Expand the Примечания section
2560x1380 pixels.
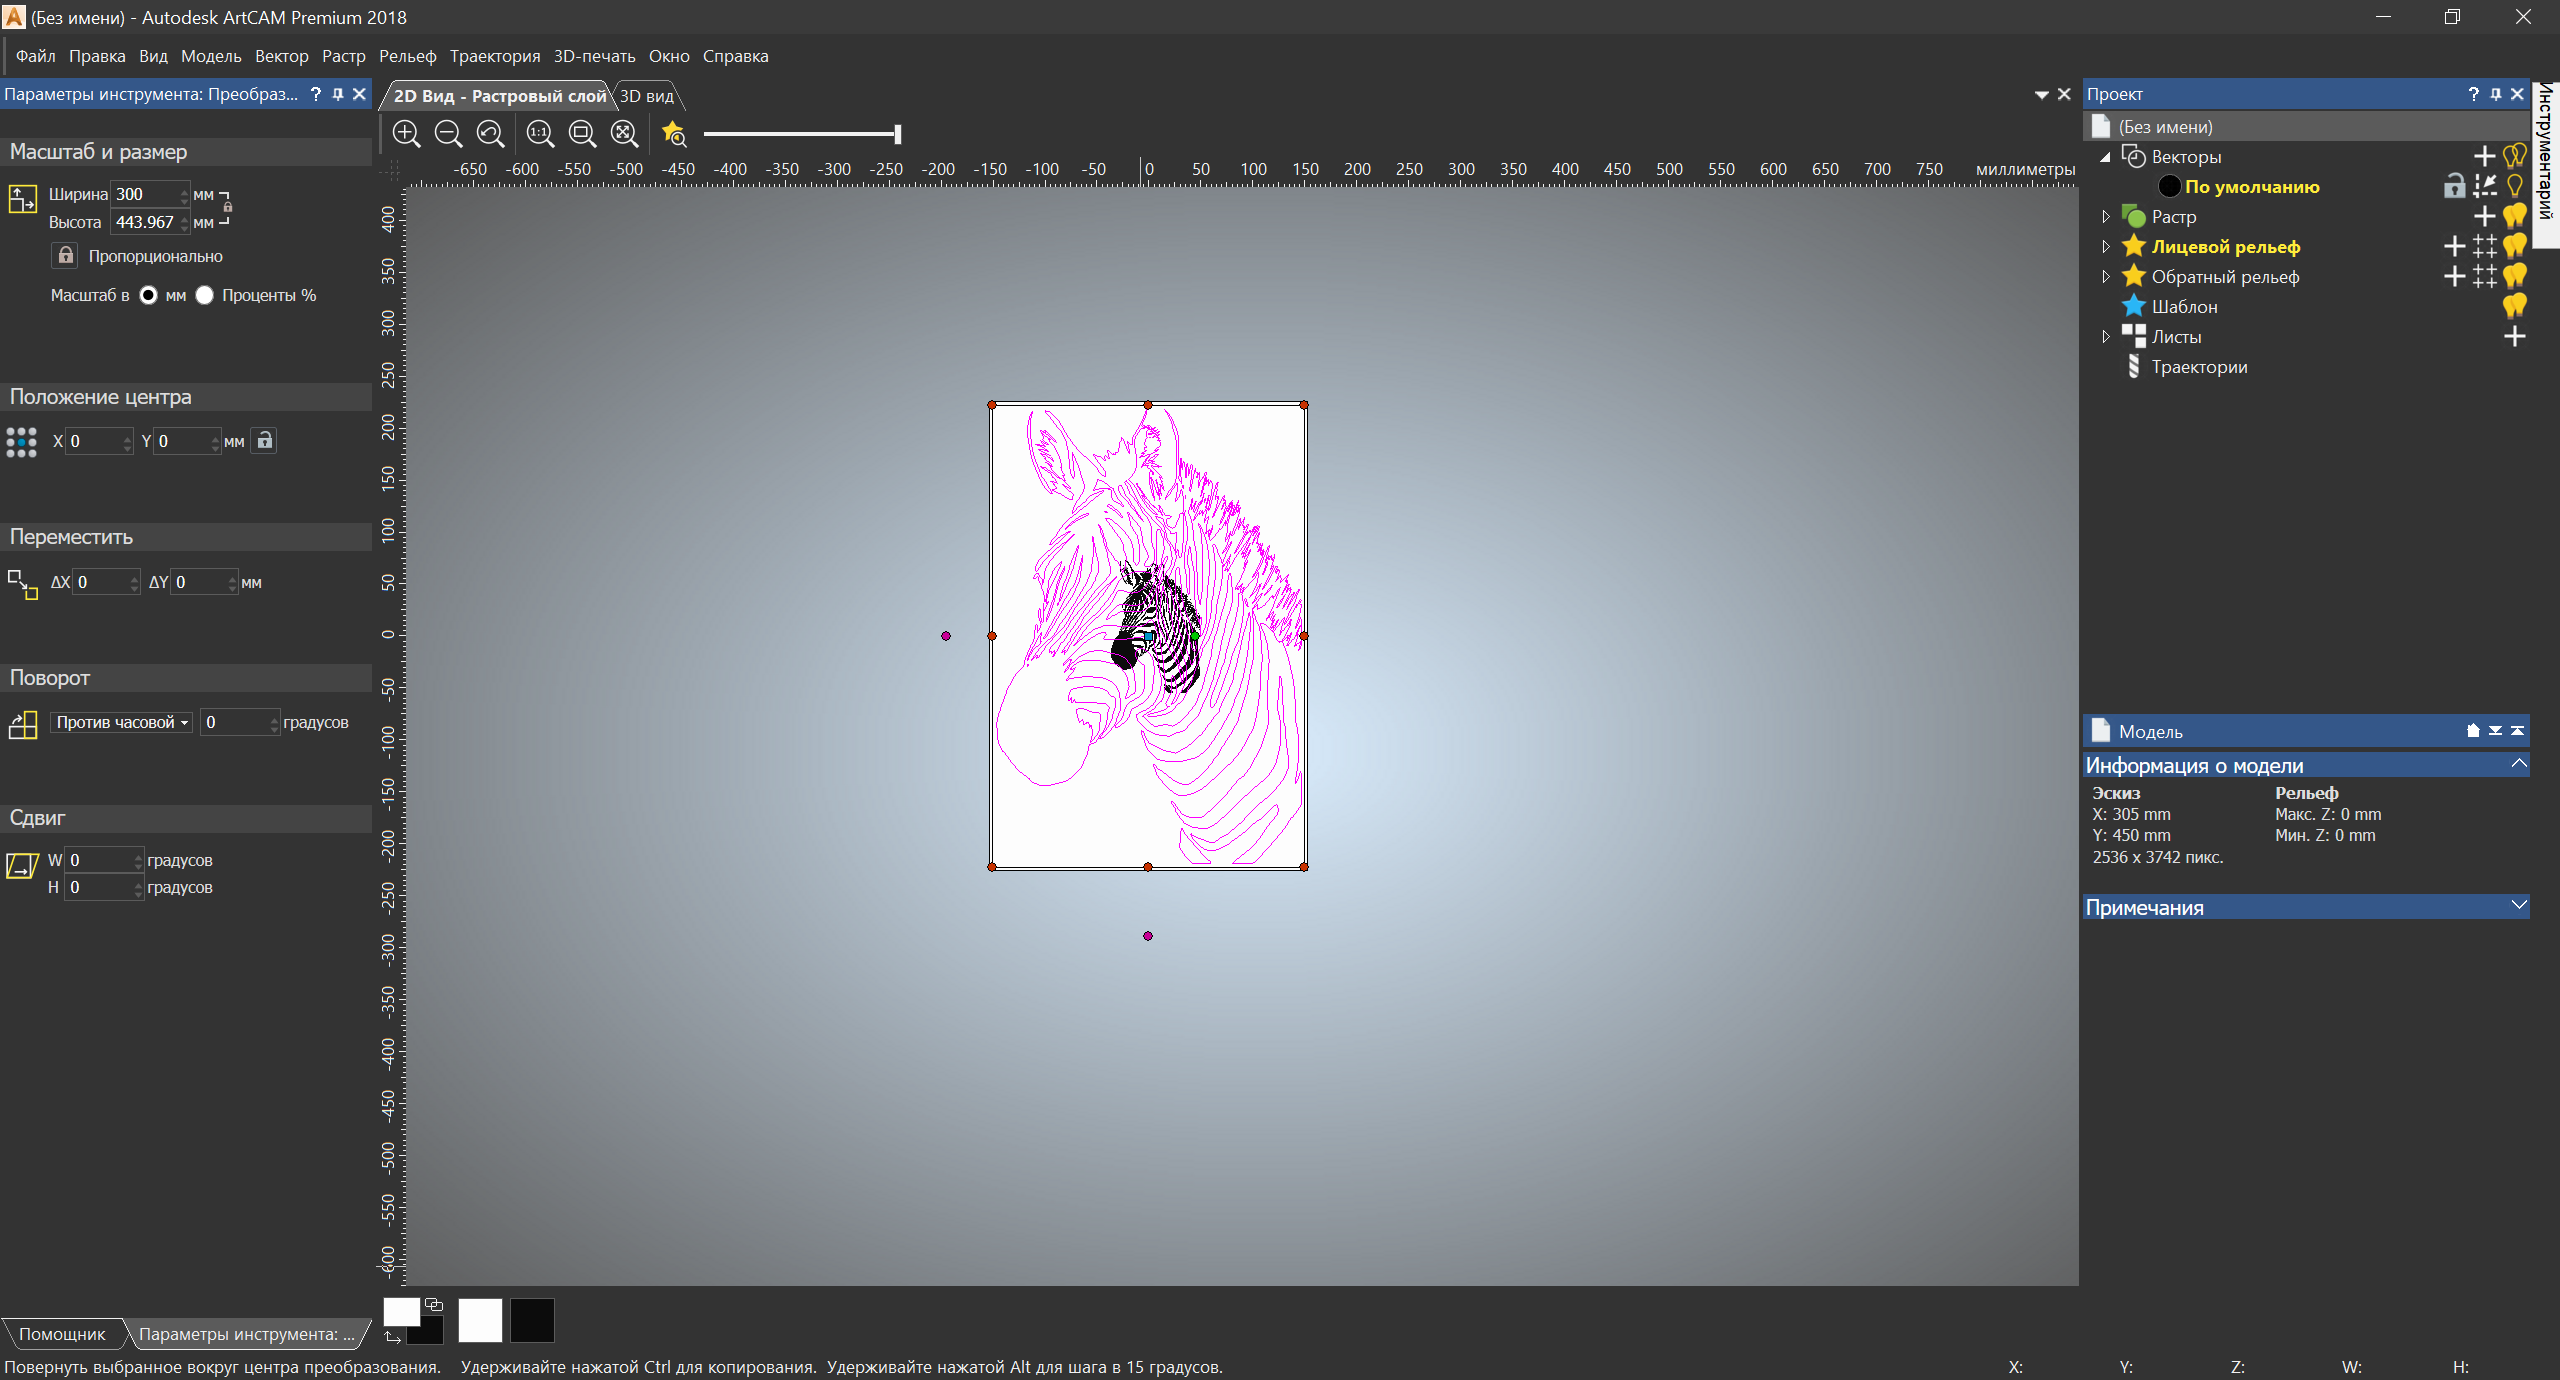tap(2518, 906)
